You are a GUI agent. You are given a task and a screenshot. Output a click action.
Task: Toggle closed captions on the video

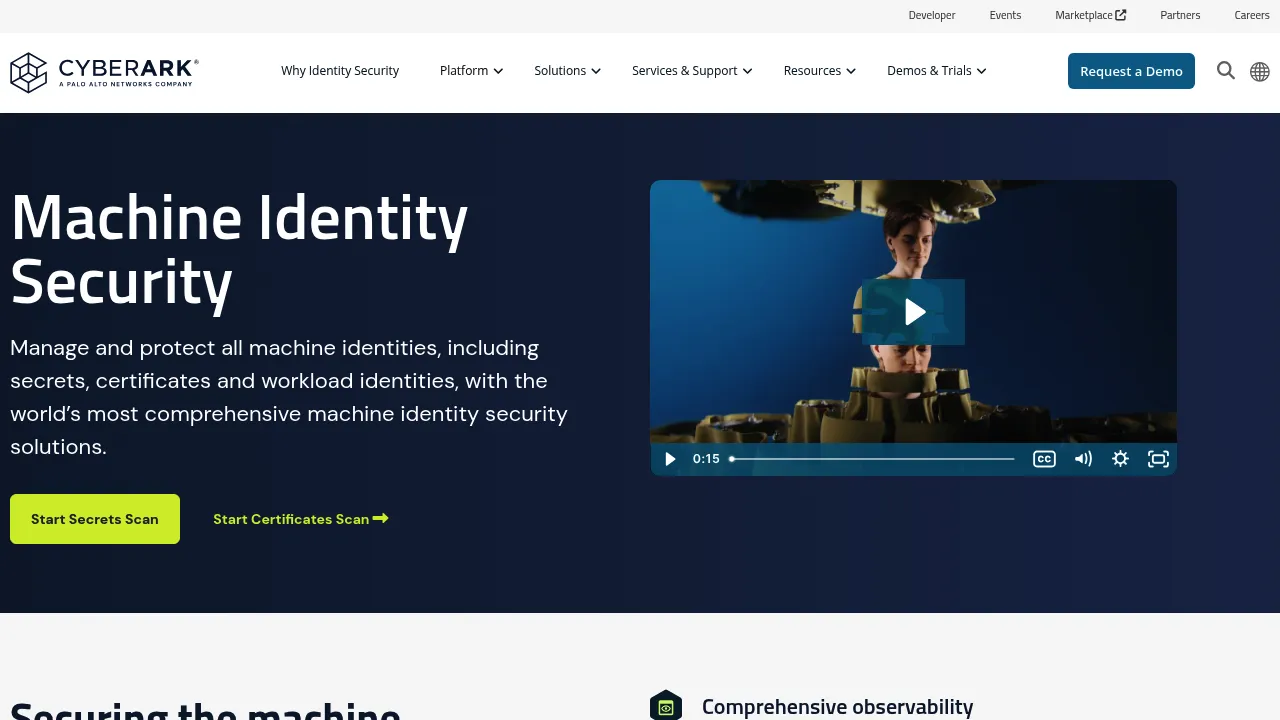click(1044, 459)
